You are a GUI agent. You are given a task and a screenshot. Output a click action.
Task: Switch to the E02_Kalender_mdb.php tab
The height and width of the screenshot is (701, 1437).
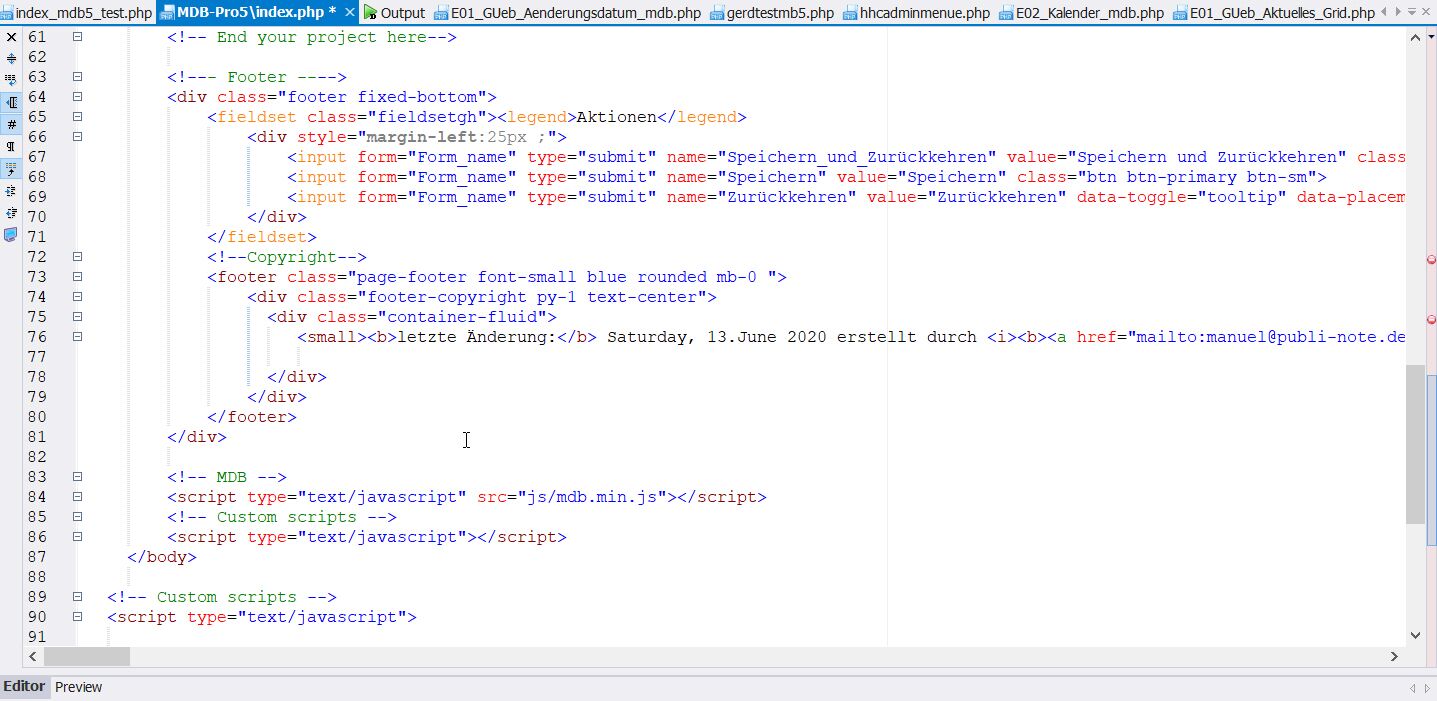[x=1082, y=13]
